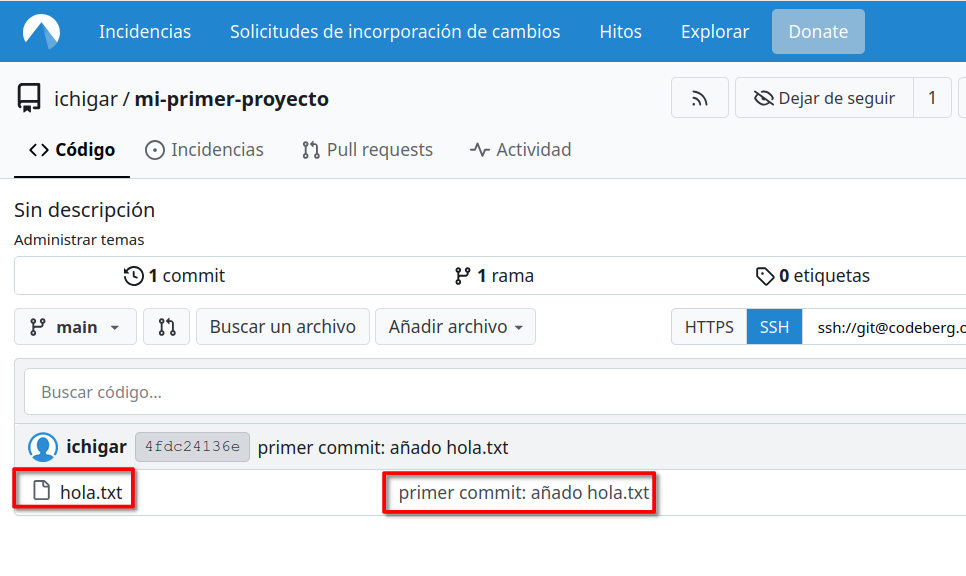Click the compare branches icon button
The width and height of the screenshot is (966, 576).
pyautogui.click(x=167, y=327)
